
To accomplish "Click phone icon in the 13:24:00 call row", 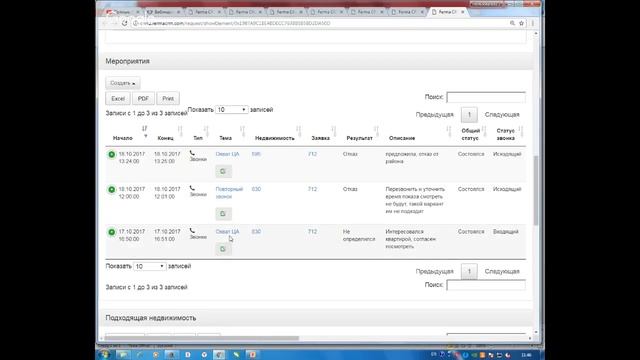I will (192, 153).
